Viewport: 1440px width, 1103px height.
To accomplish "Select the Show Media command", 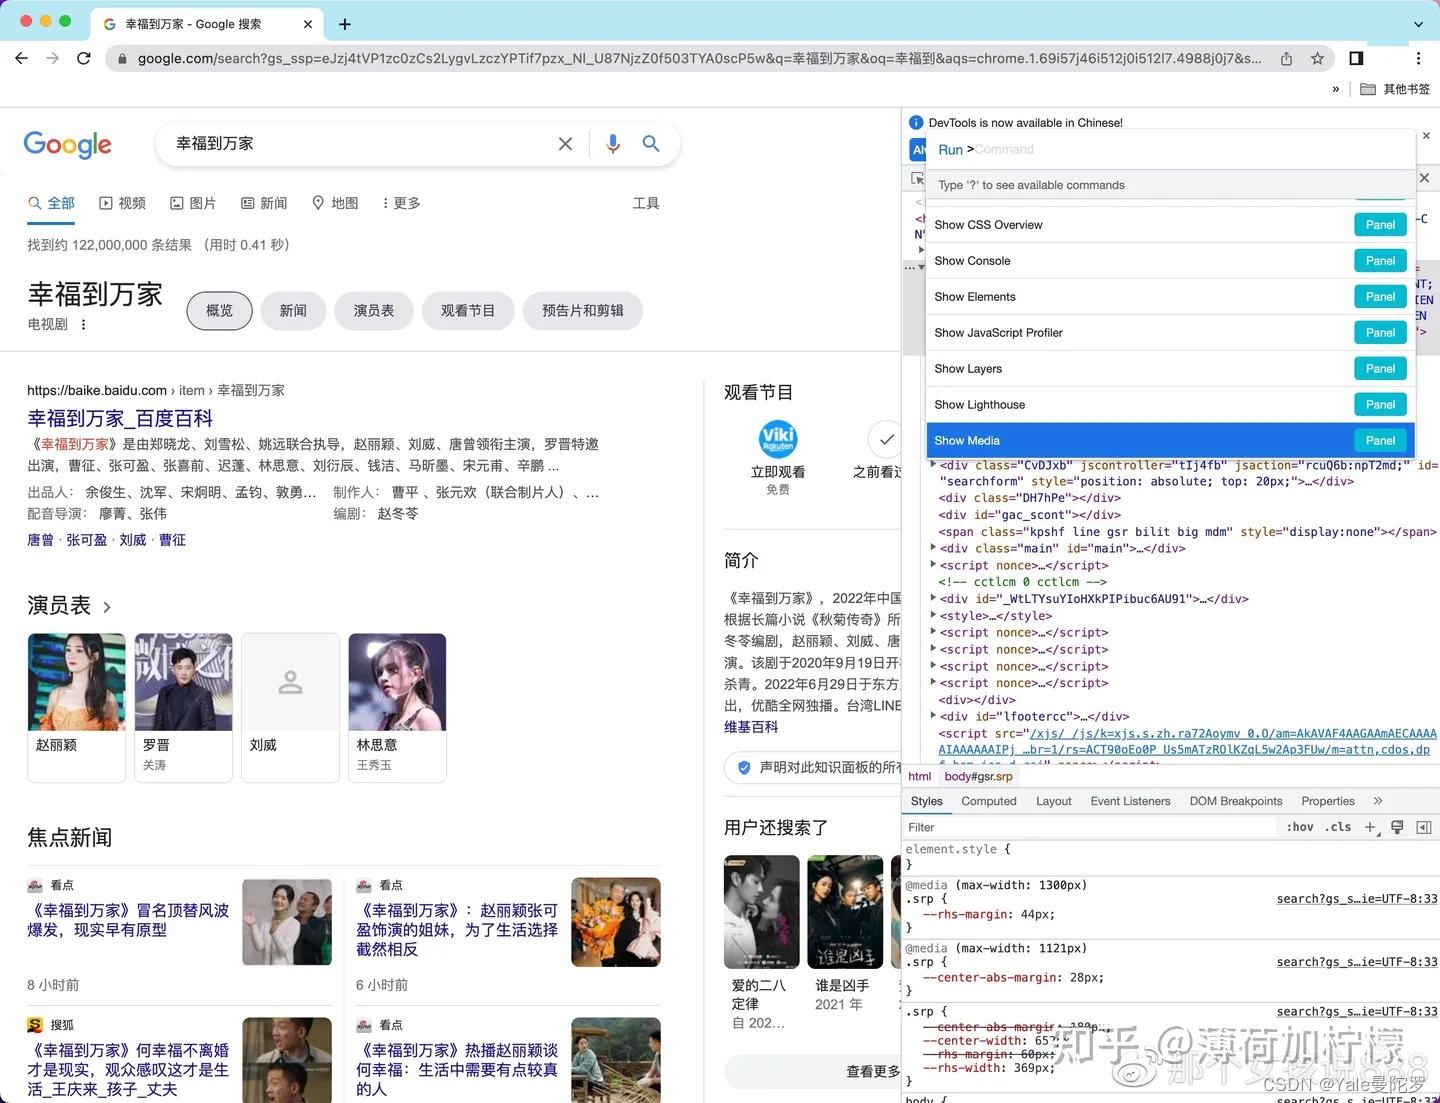I will point(1171,441).
